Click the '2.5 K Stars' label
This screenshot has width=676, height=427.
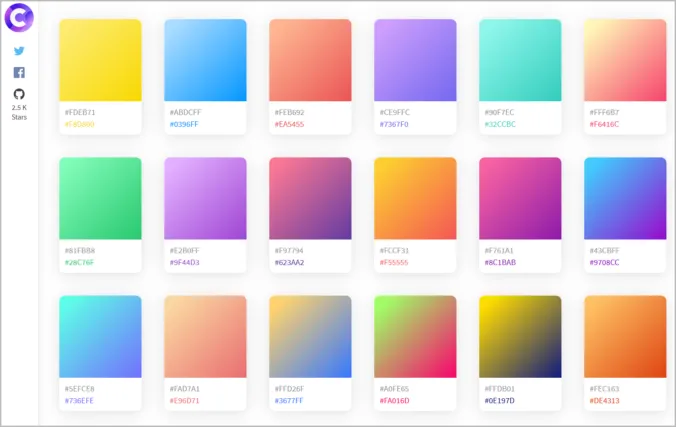point(19,112)
